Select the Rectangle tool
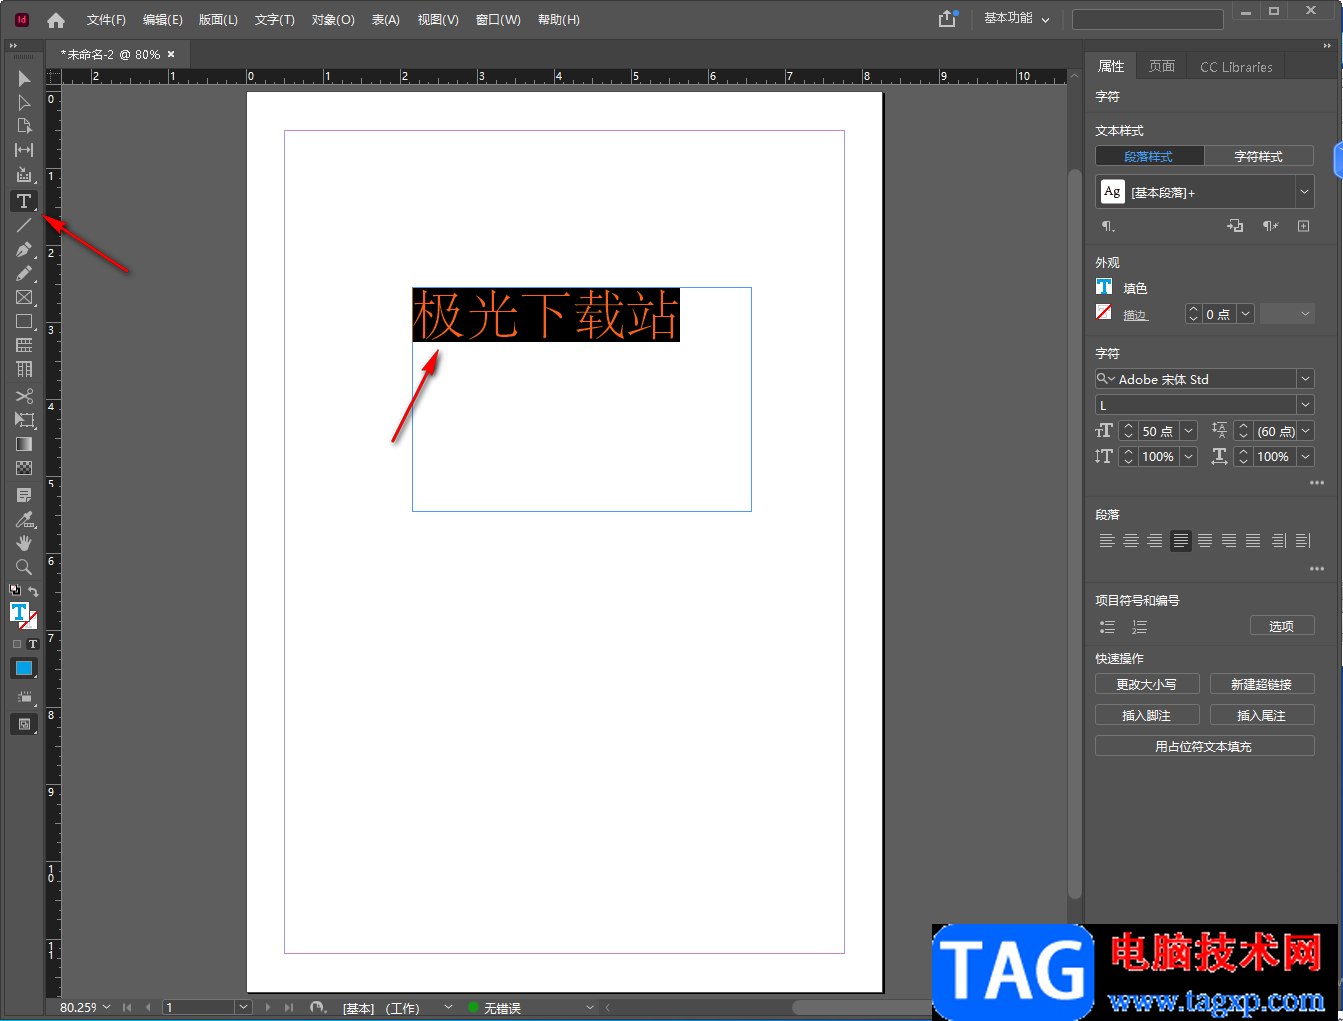 click(x=24, y=321)
